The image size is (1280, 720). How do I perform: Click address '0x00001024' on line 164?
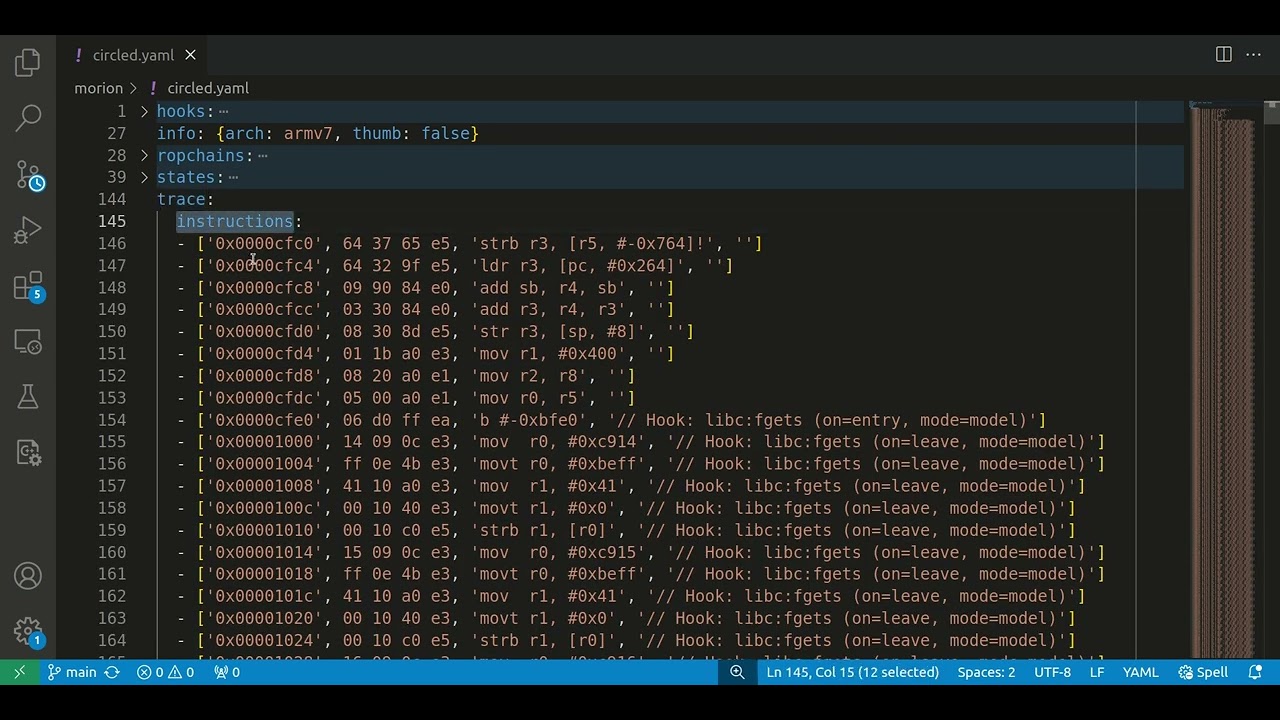pyautogui.click(x=264, y=640)
